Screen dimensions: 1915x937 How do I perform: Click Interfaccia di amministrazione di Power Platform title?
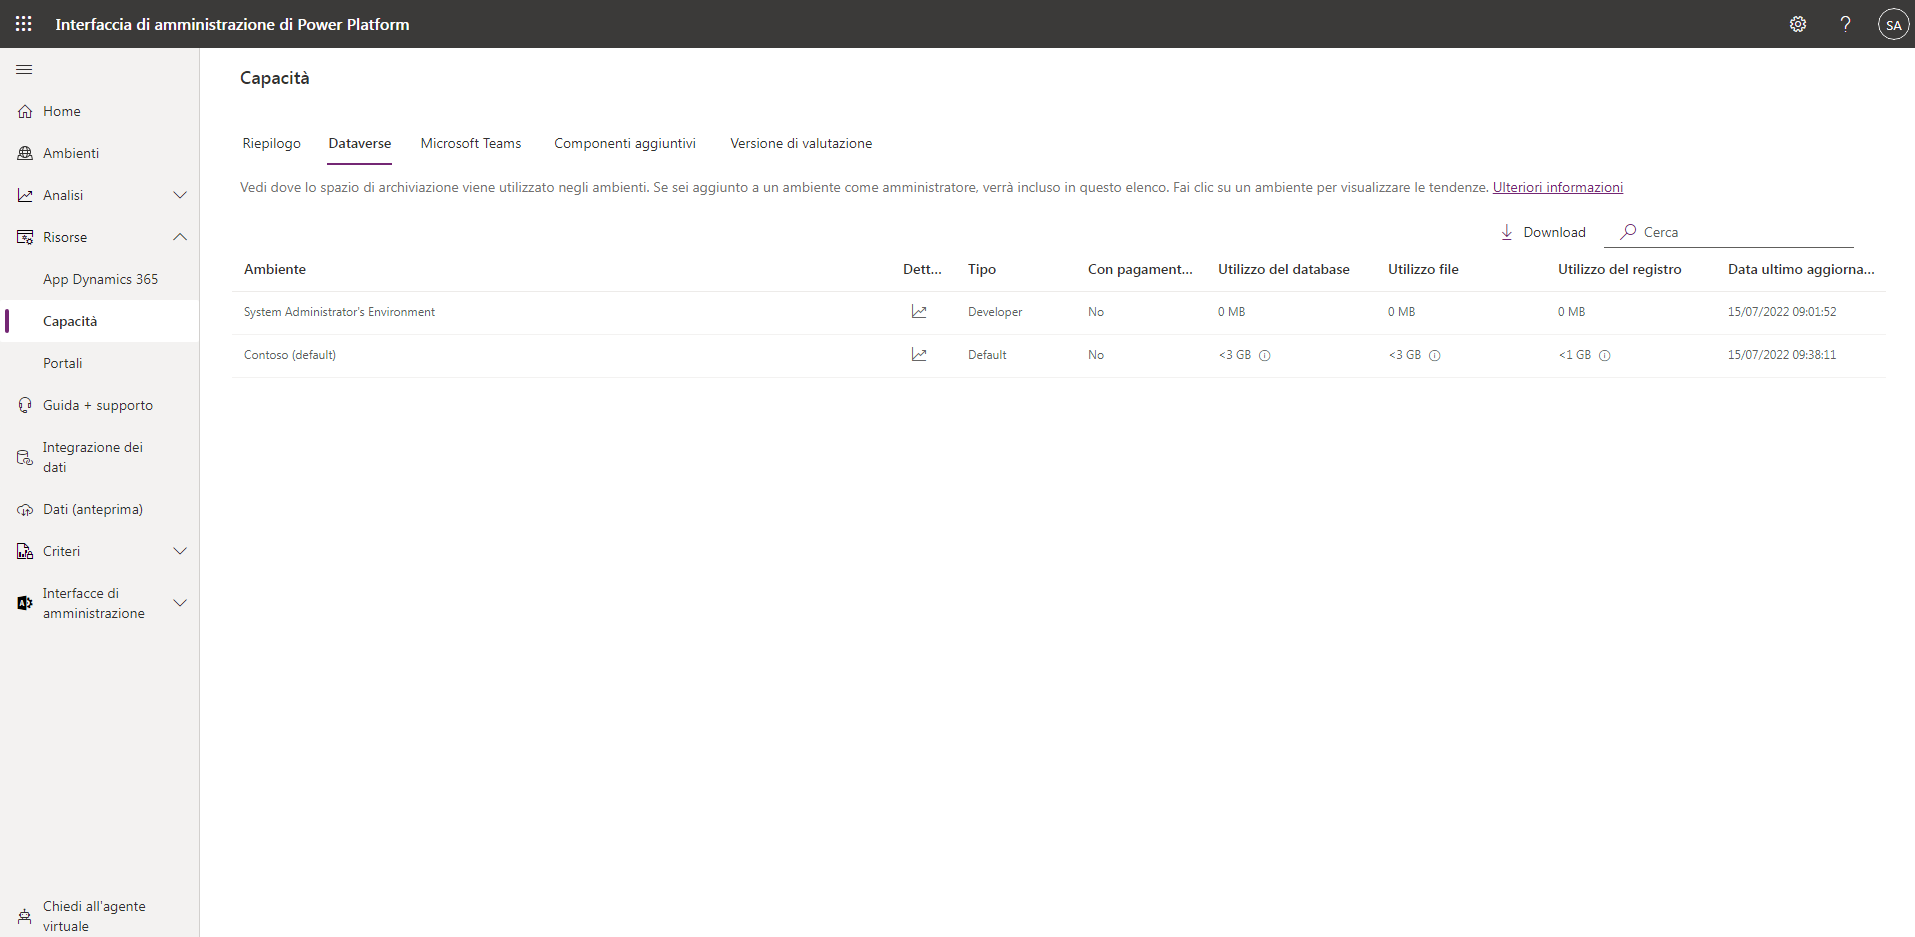point(232,24)
